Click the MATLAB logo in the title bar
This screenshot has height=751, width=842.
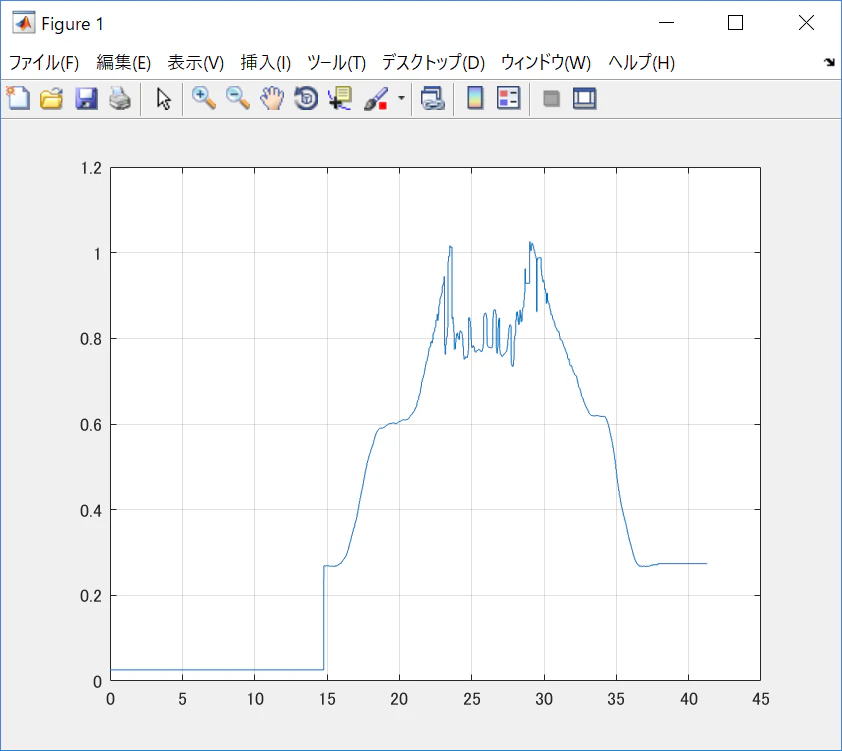[24, 23]
